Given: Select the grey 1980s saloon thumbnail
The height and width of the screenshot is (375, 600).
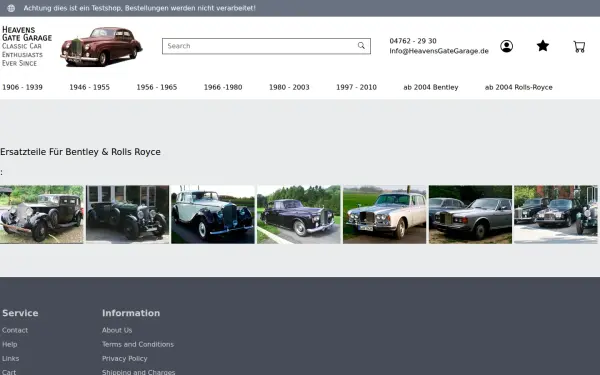Looking at the screenshot, I should pos(470,214).
